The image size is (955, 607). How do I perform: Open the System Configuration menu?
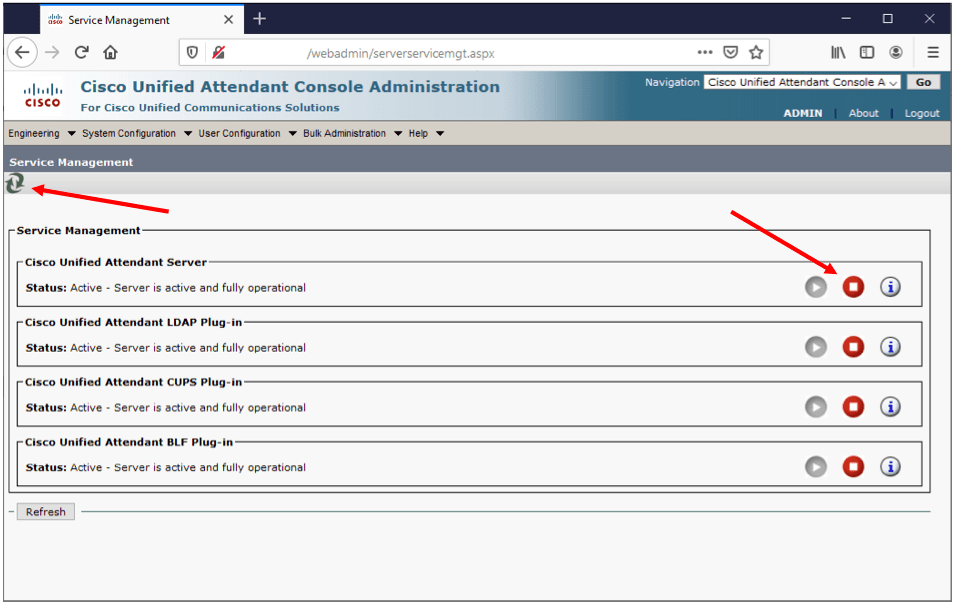129,133
